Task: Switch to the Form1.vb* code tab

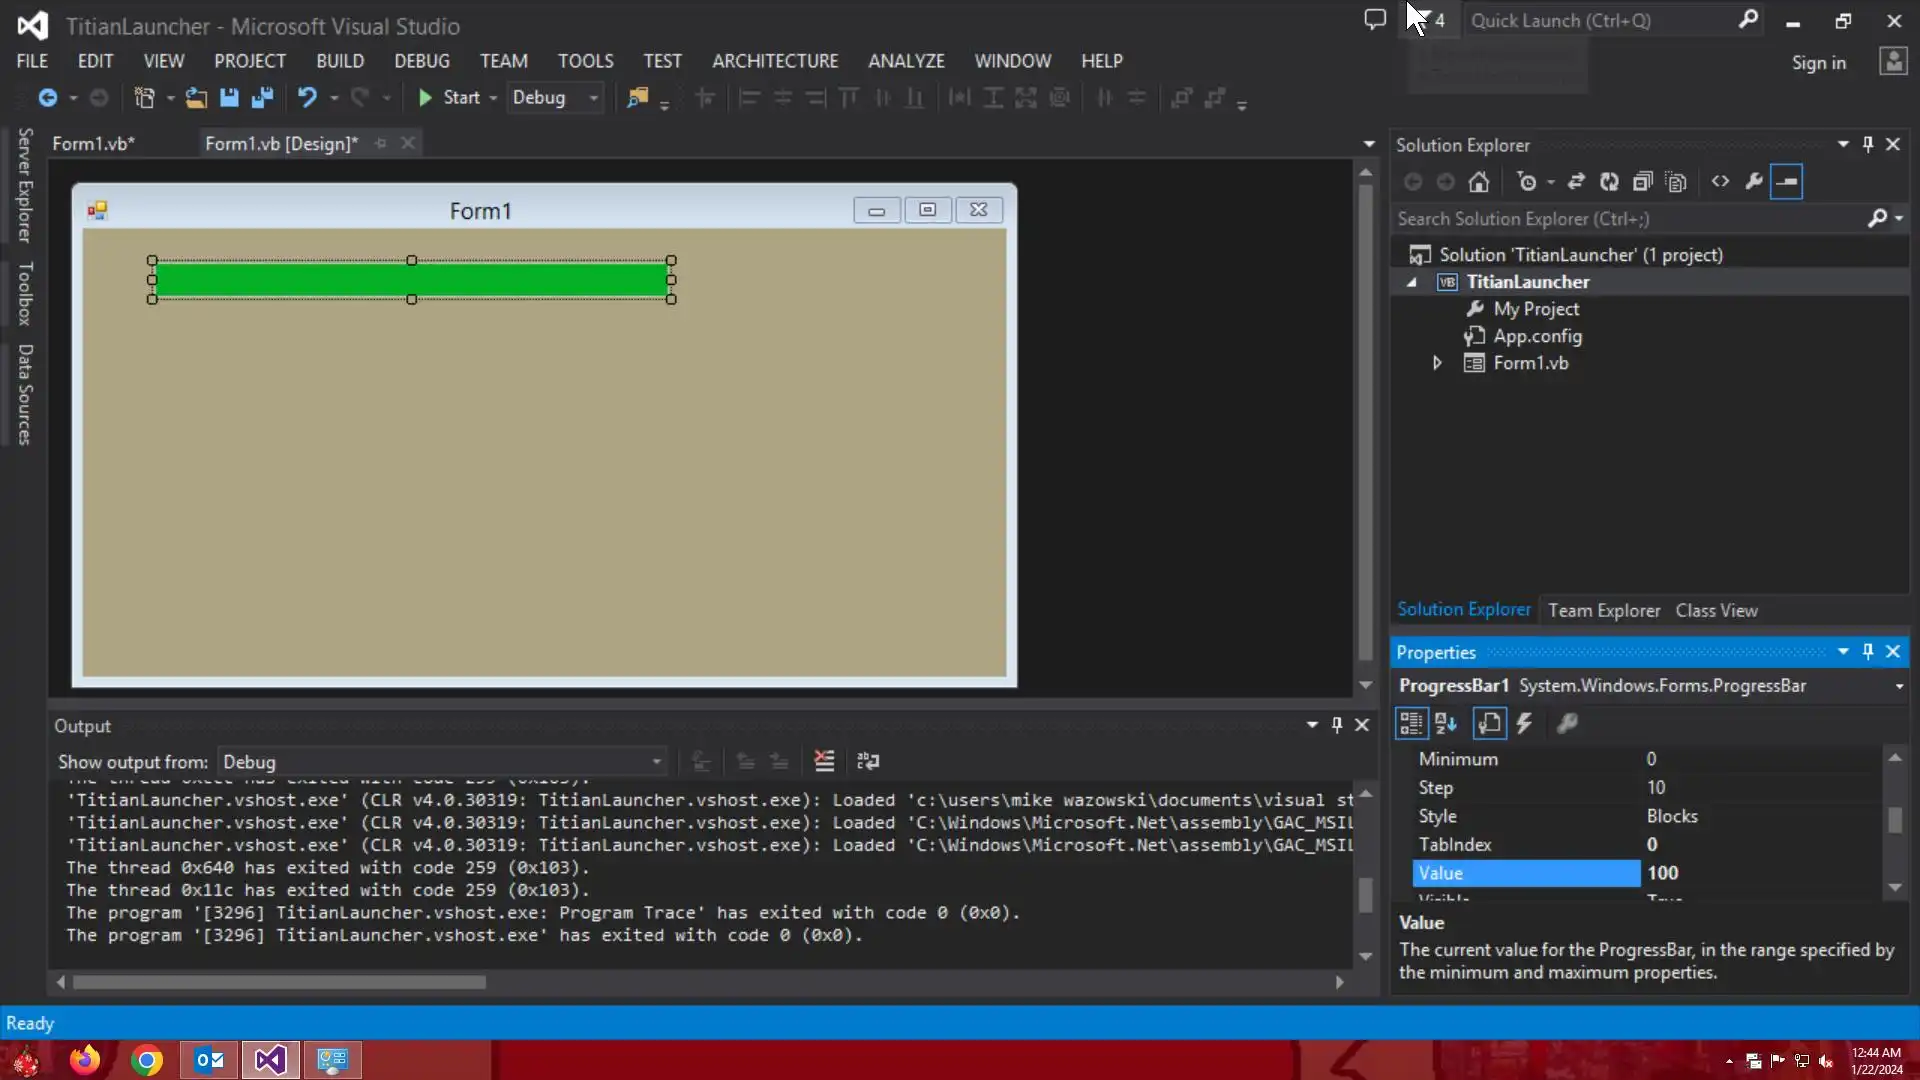Action: tap(93, 143)
